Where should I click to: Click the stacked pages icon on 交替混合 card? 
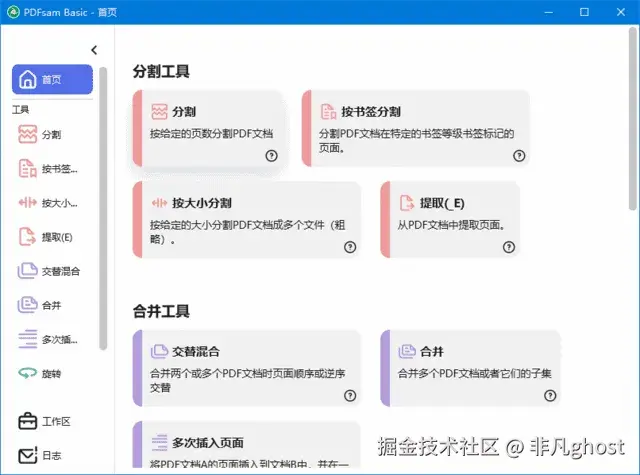click(x=159, y=351)
